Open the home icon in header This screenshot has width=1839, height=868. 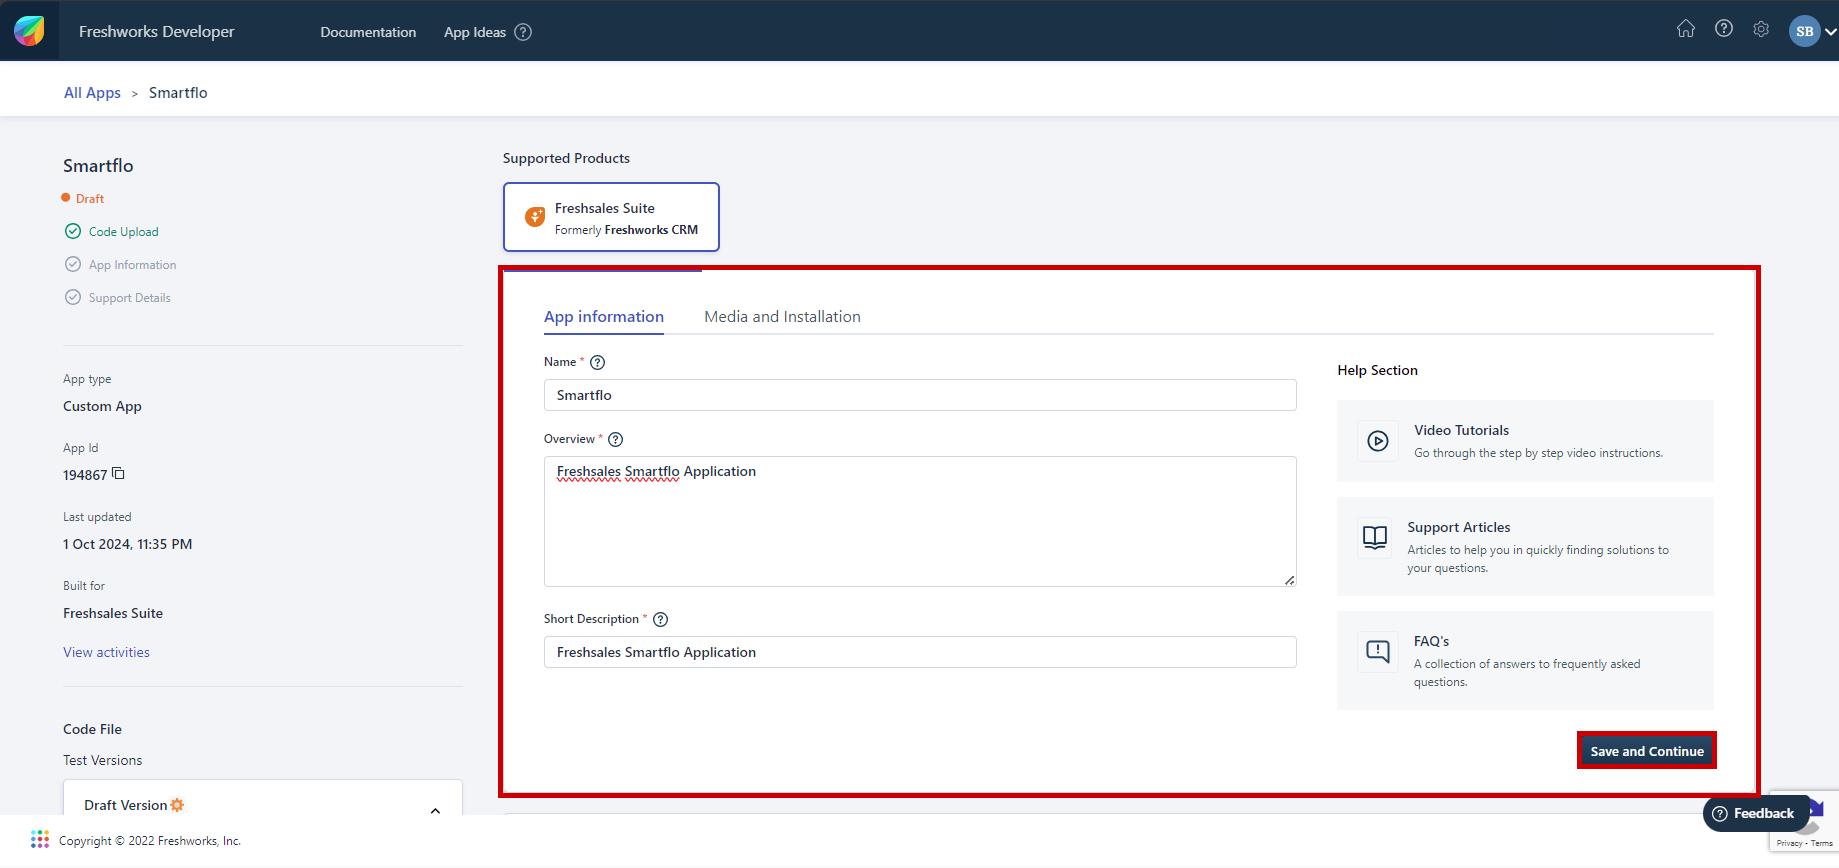(x=1686, y=29)
